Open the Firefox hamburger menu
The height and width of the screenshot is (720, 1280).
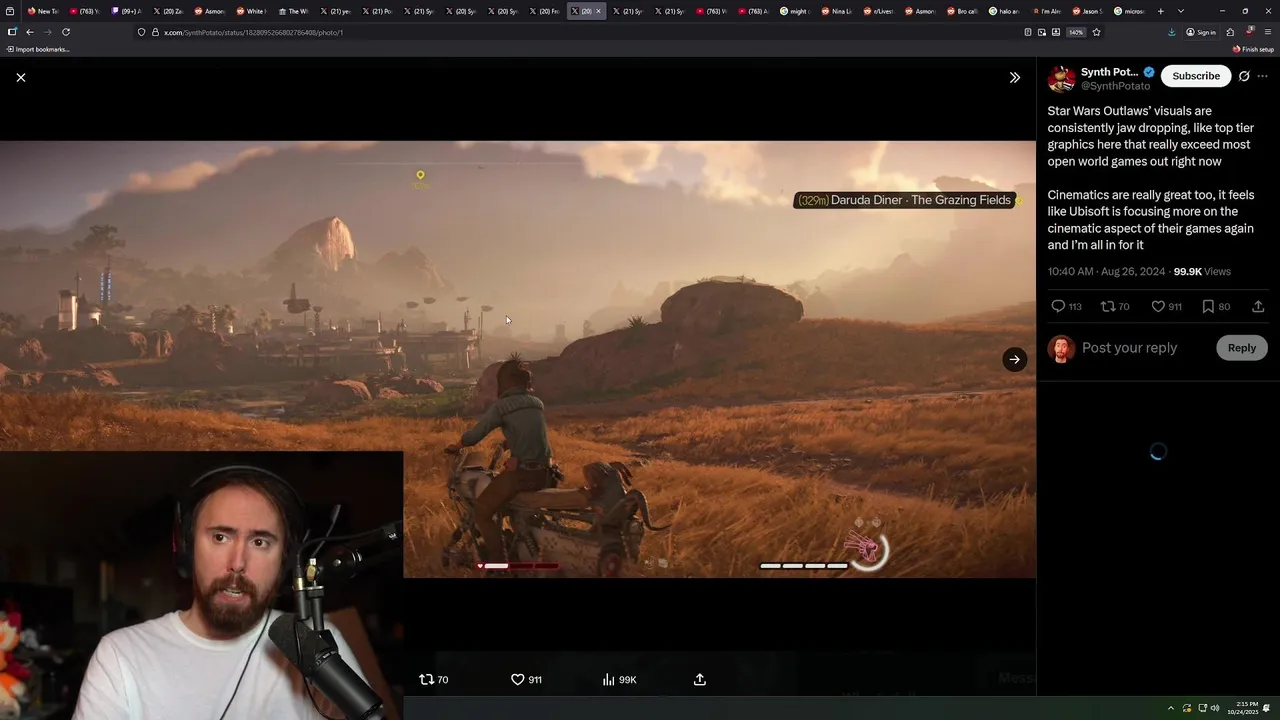coord(1268,32)
